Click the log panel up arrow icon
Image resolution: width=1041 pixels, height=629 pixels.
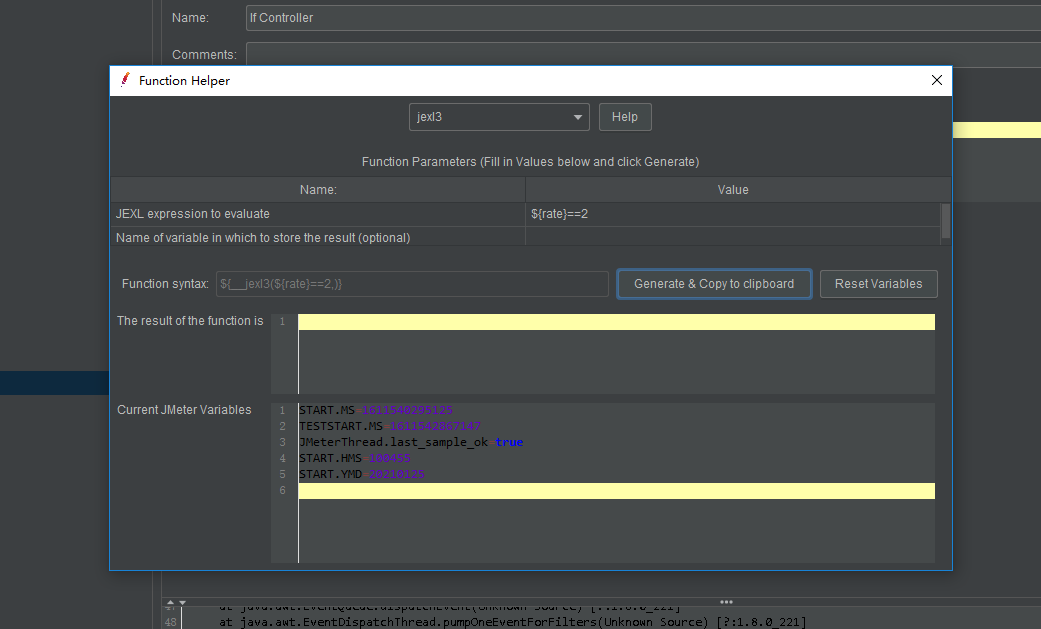pos(171,602)
